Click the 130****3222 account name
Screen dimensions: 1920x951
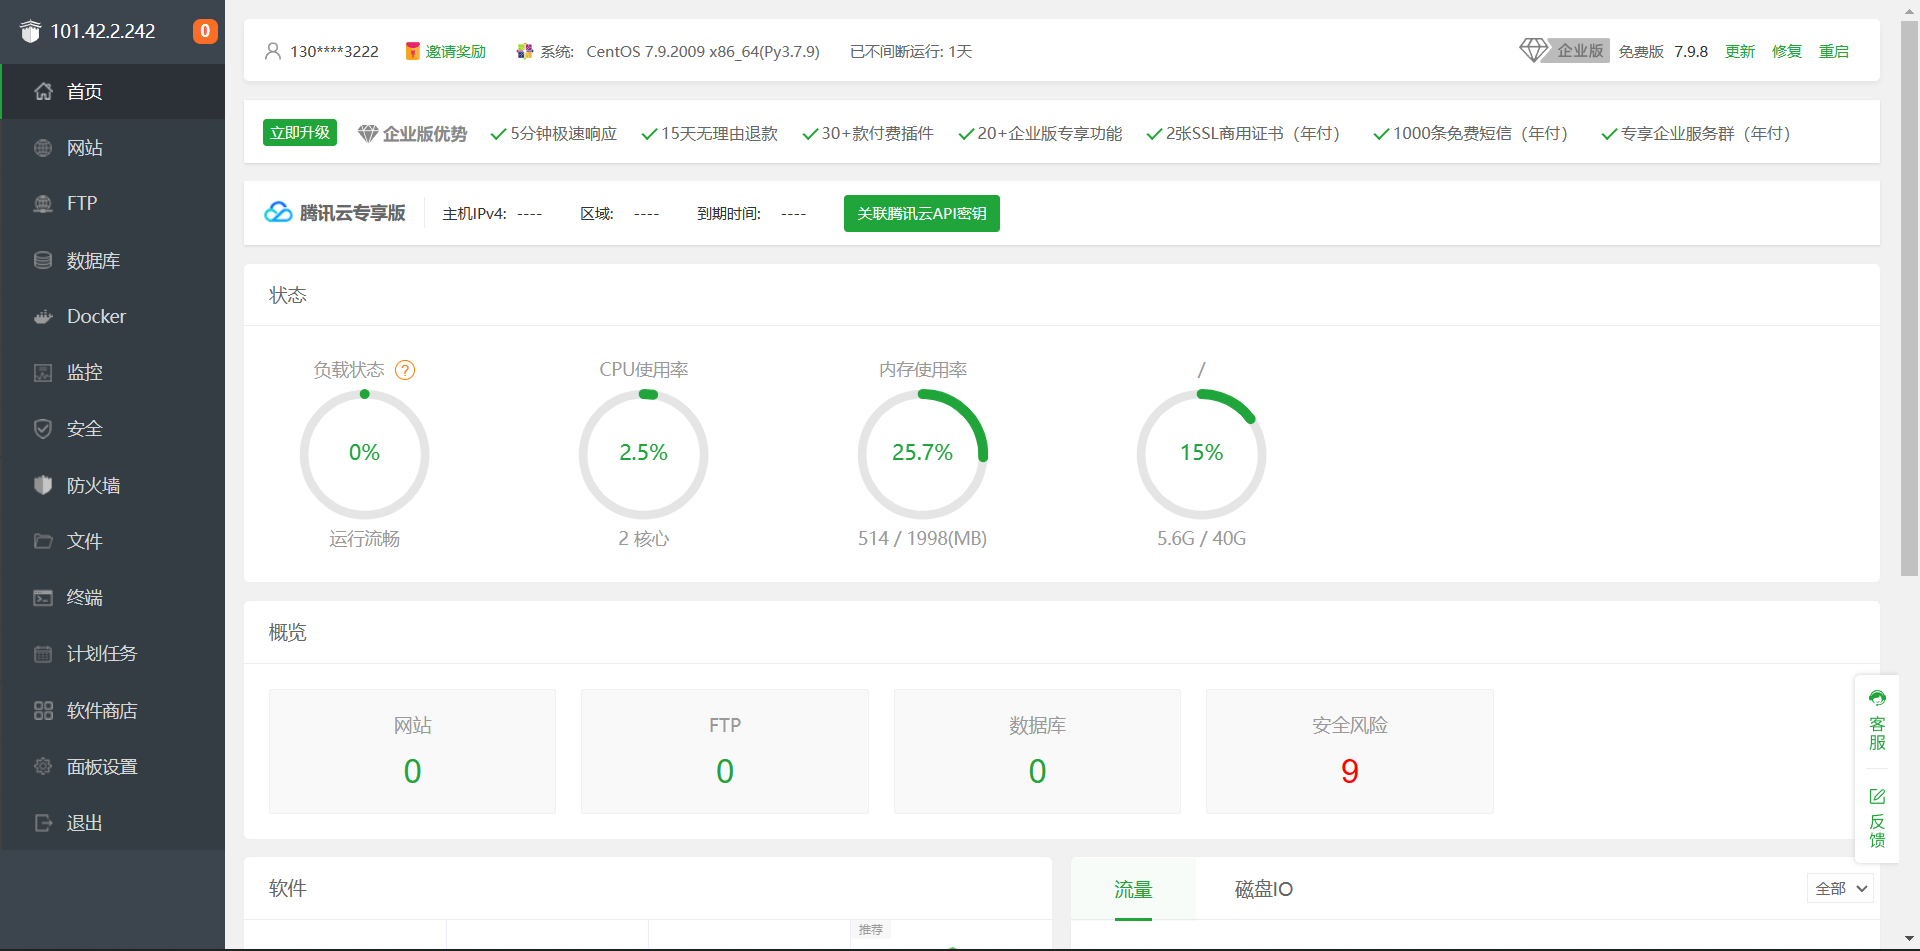[x=334, y=51]
